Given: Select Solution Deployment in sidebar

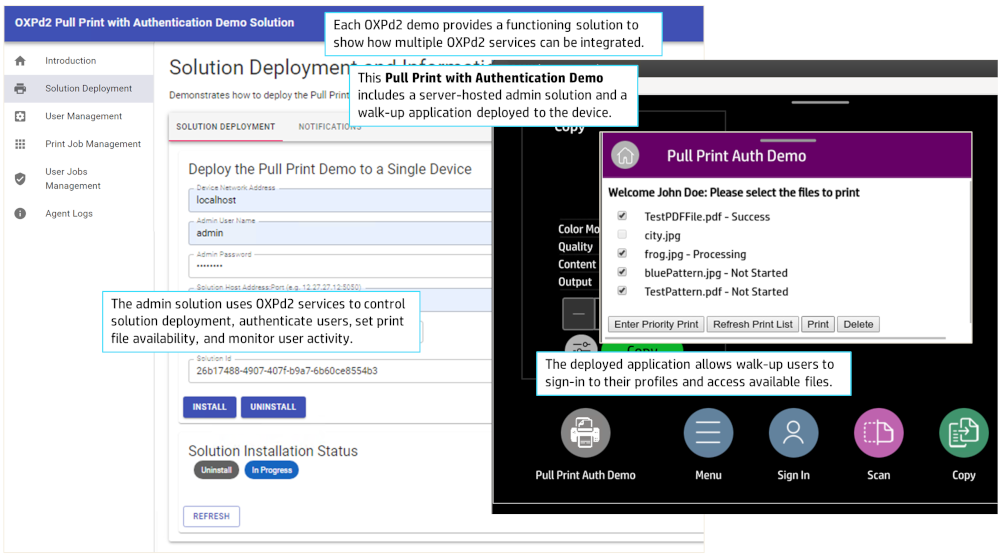Looking at the screenshot, I should 89,89.
